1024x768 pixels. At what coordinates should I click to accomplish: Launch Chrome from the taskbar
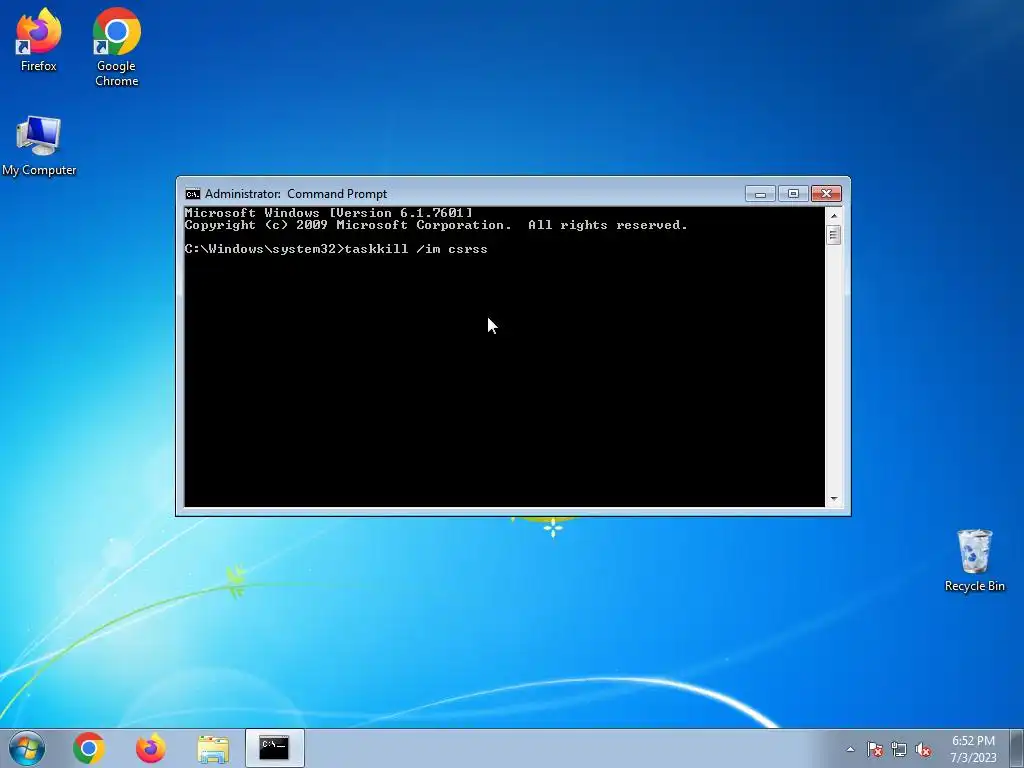pyautogui.click(x=89, y=748)
